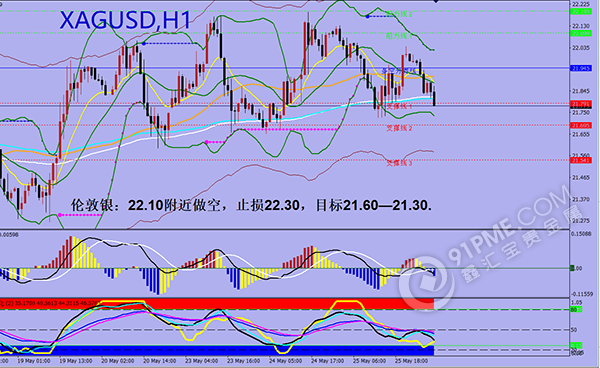
Task: Select the 支撑线 3 label text
Action: 399,163
